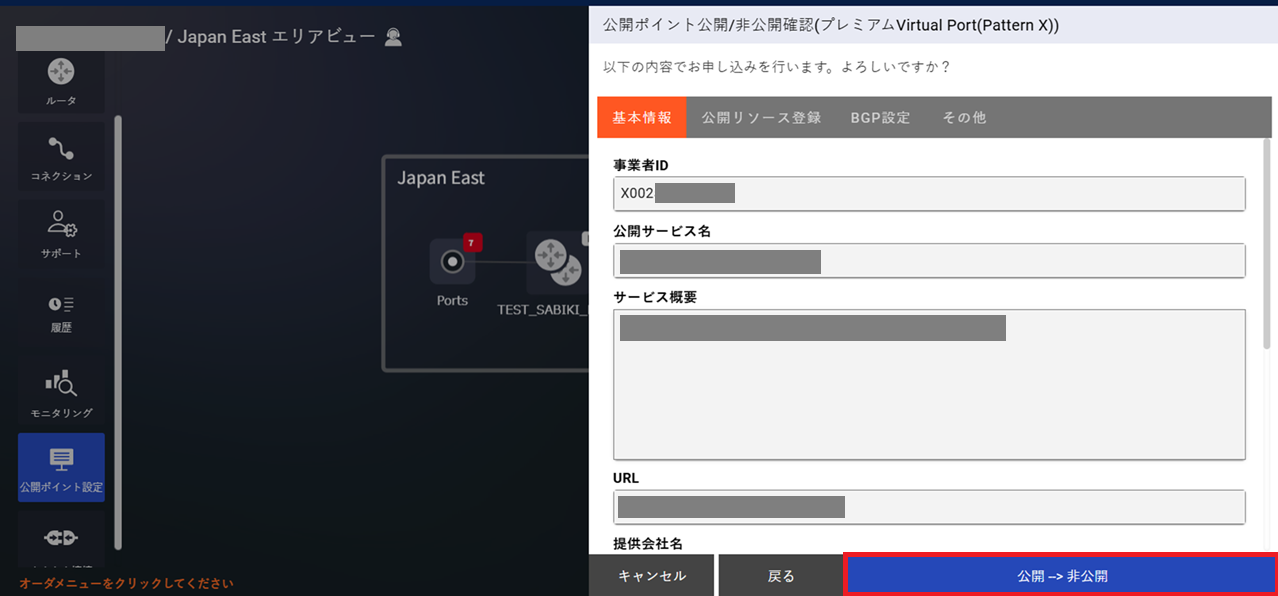Click inside the 事業者ID field
This screenshot has width=1278, height=596.
coord(928,193)
